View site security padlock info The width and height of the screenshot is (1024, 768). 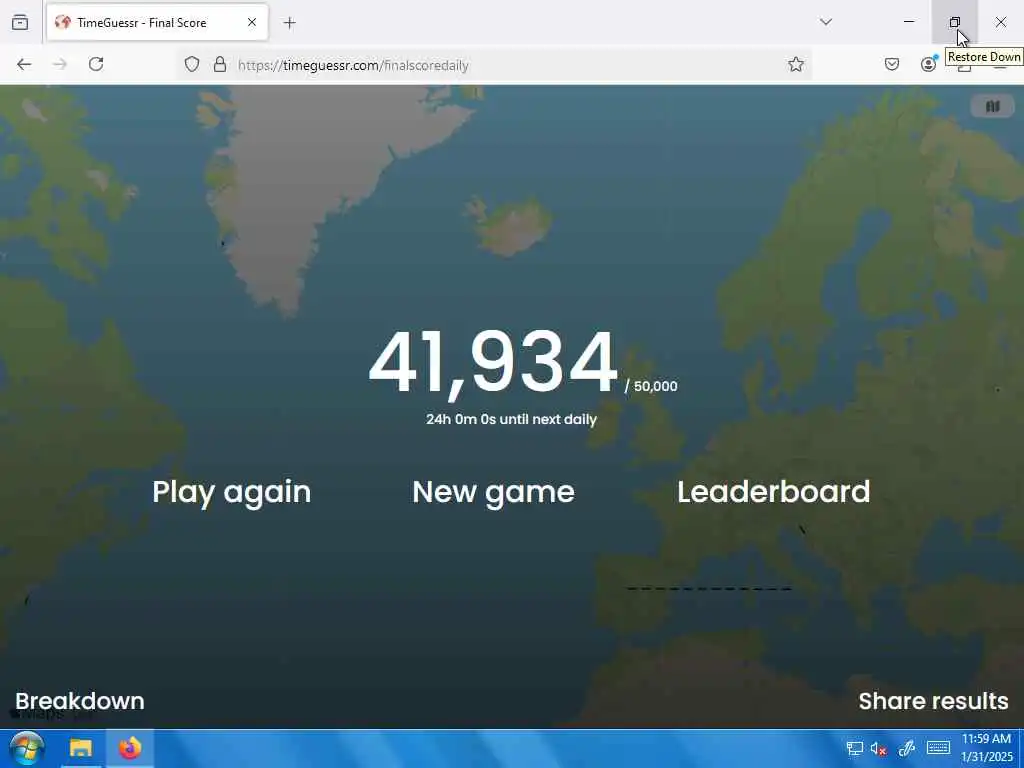220,64
